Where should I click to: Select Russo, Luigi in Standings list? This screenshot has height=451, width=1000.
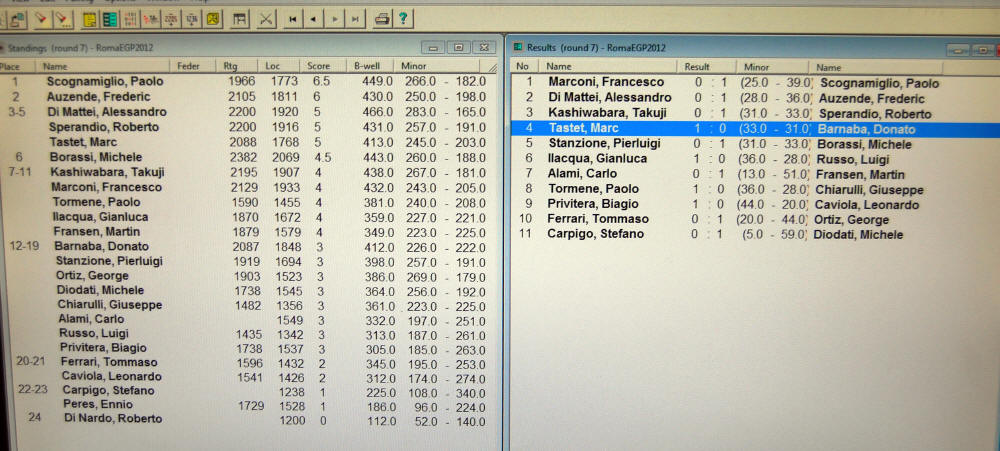pyautogui.click(x=94, y=333)
